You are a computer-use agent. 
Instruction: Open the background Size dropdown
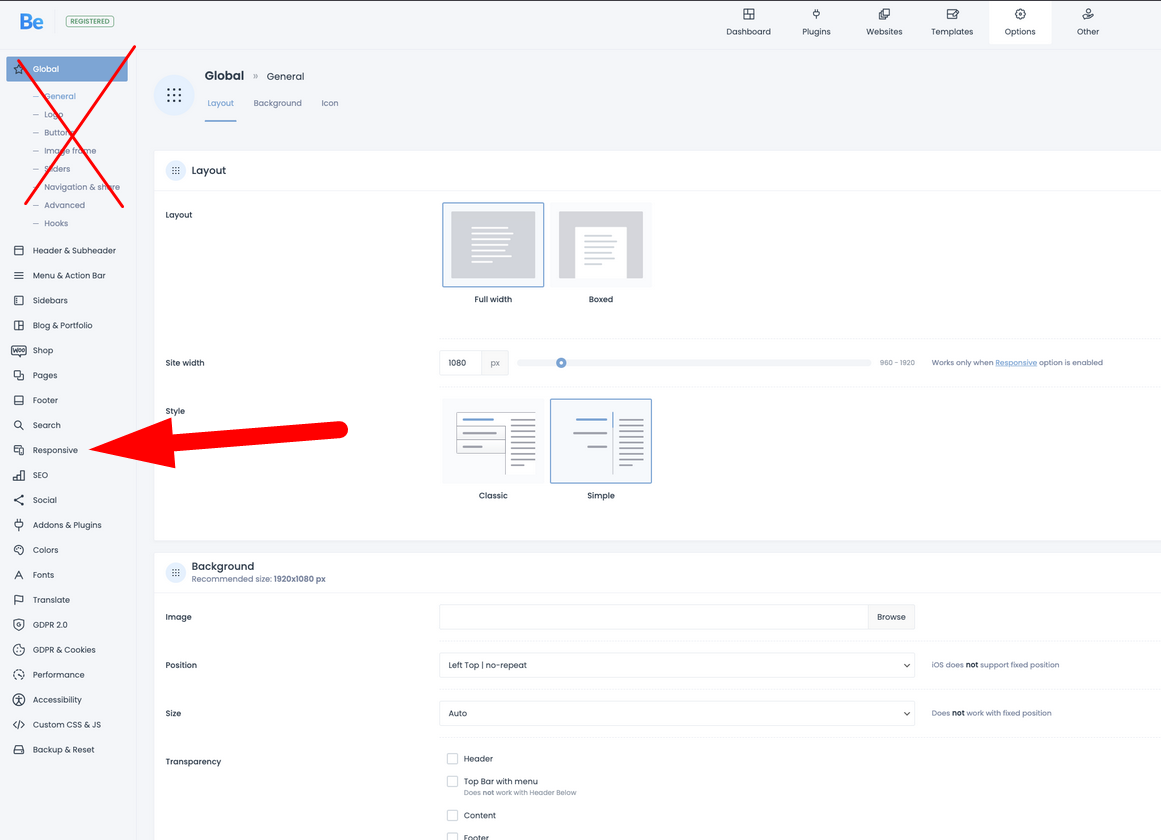click(x=676, y=714)
